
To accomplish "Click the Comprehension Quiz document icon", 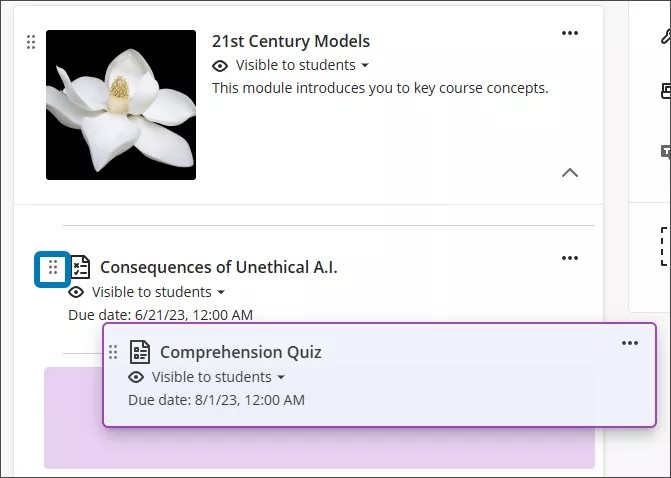I will point(140,352).
